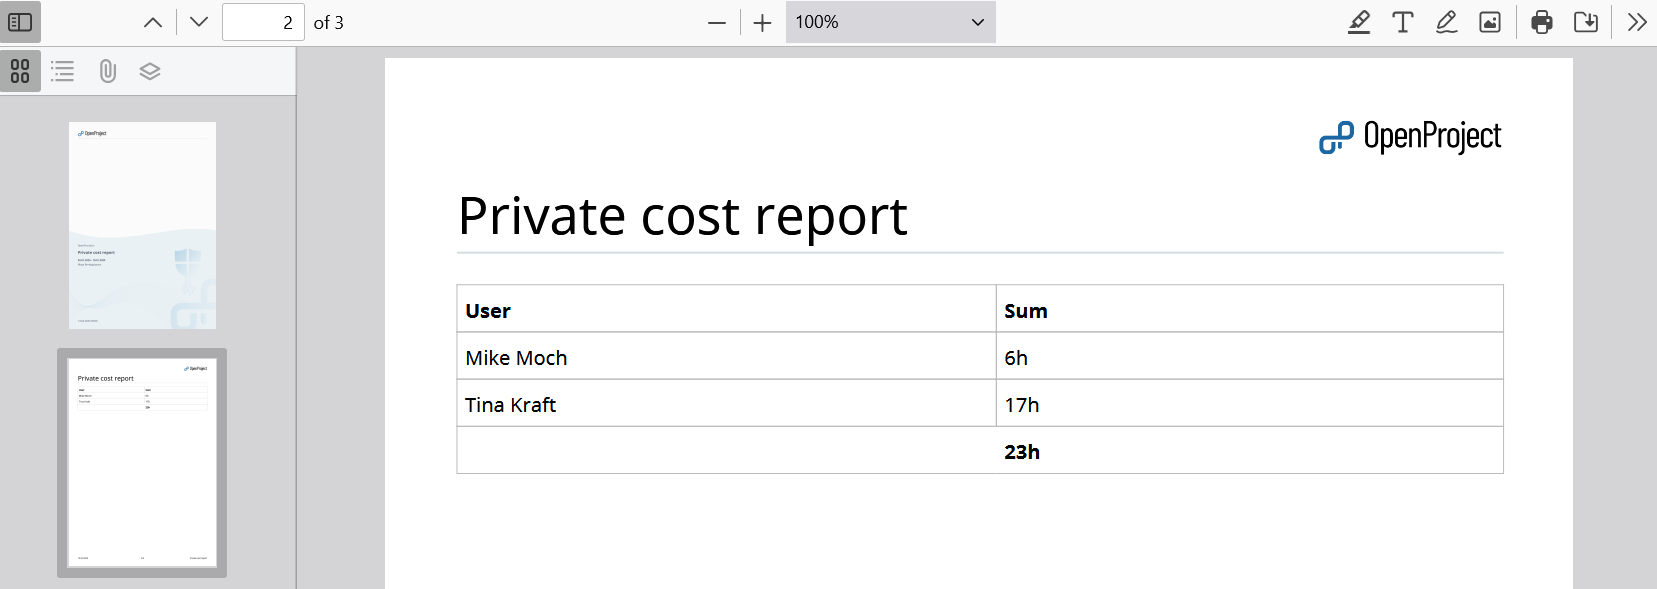This screenshot has height=589, width=1657.
Task: Select the draw pen tool
Action: tap(1446, 22)
